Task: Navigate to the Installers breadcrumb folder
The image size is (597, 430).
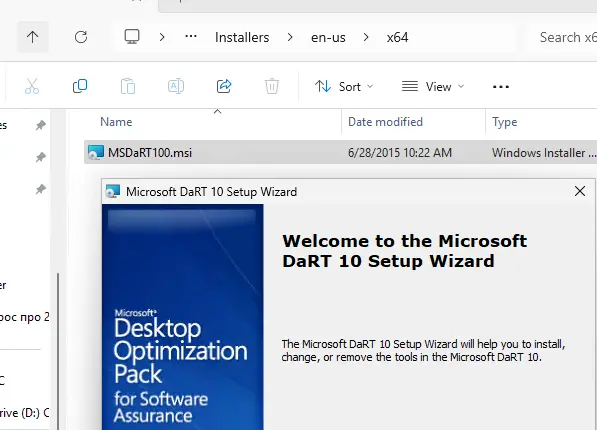Action: (x=242, y=37)
